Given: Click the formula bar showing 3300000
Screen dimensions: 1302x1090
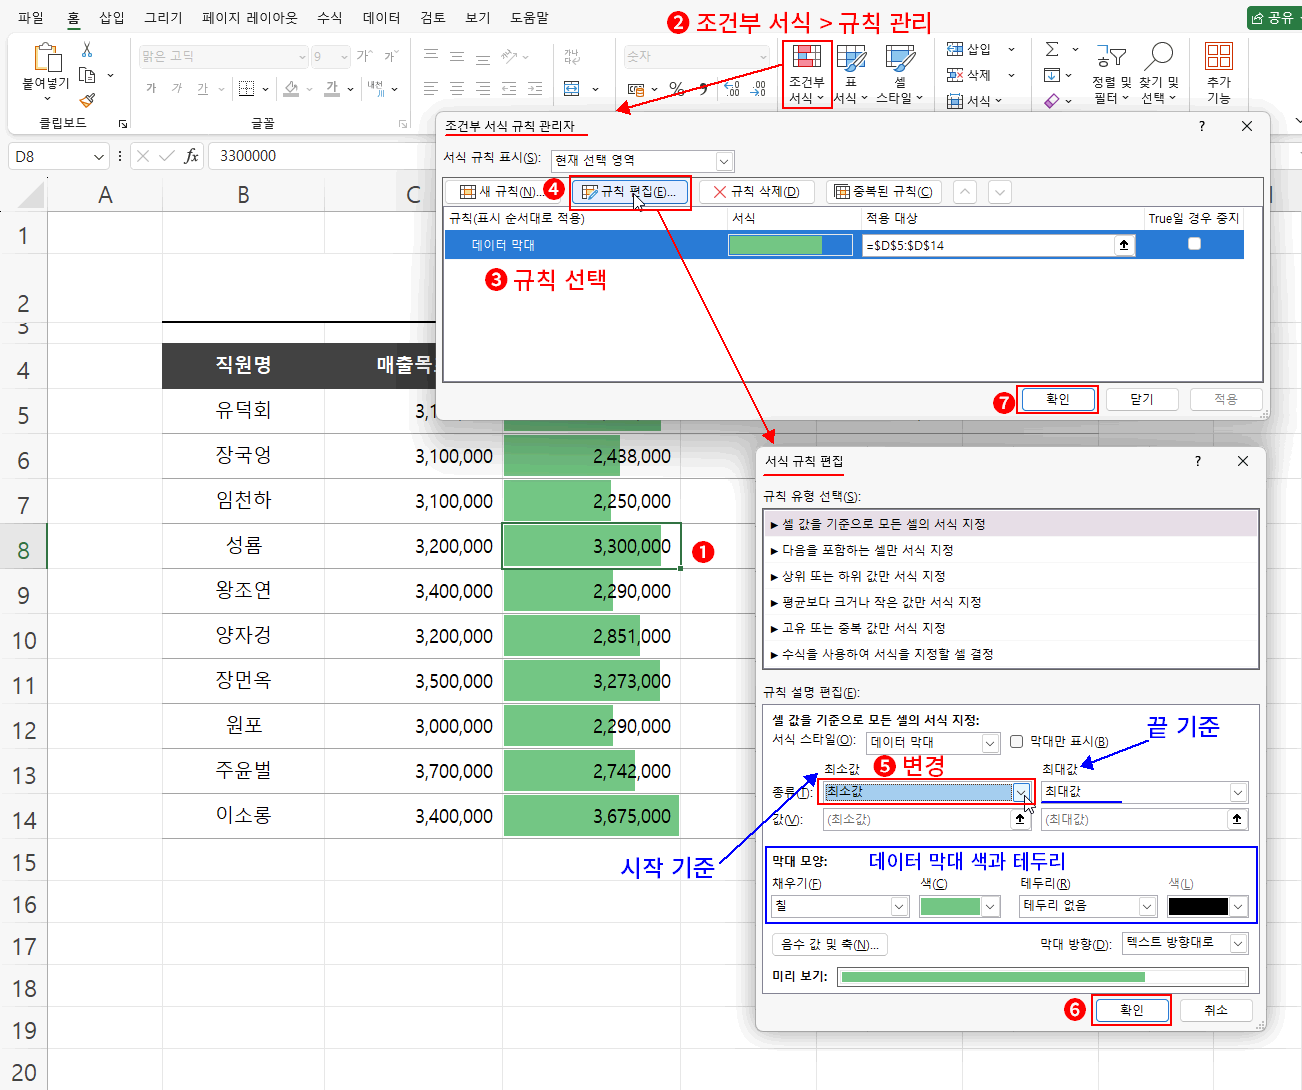Looking at the screenshot, I should click(320, 156).
